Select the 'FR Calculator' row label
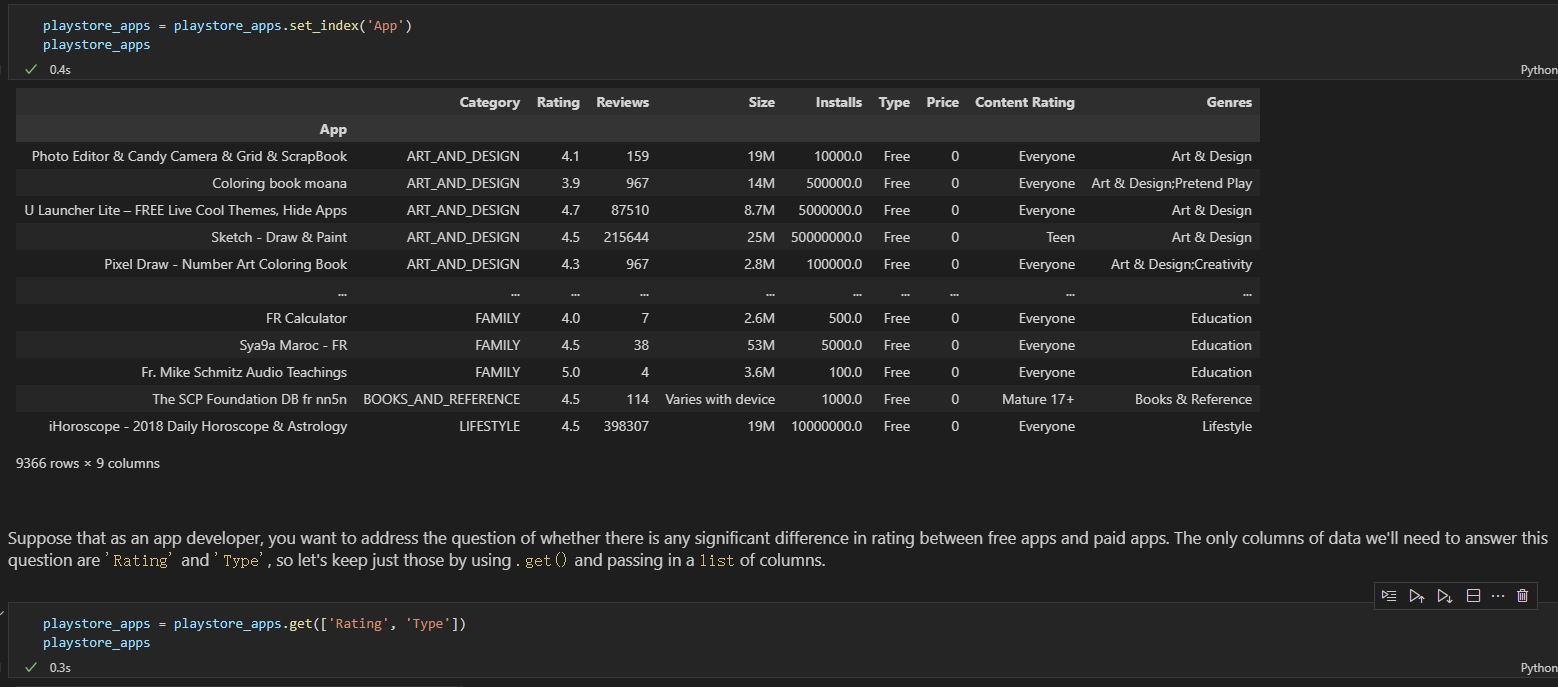 306,318
